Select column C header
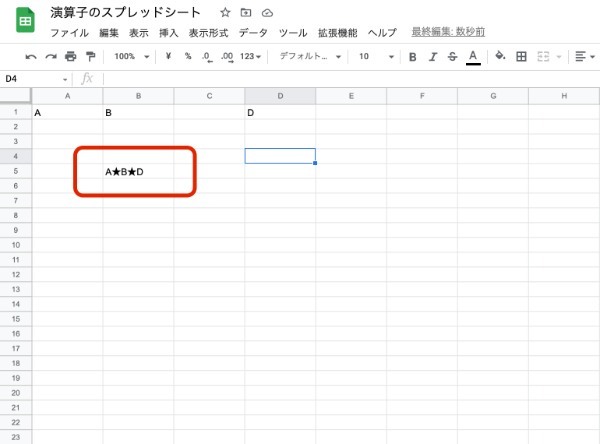 coord(209,96)
